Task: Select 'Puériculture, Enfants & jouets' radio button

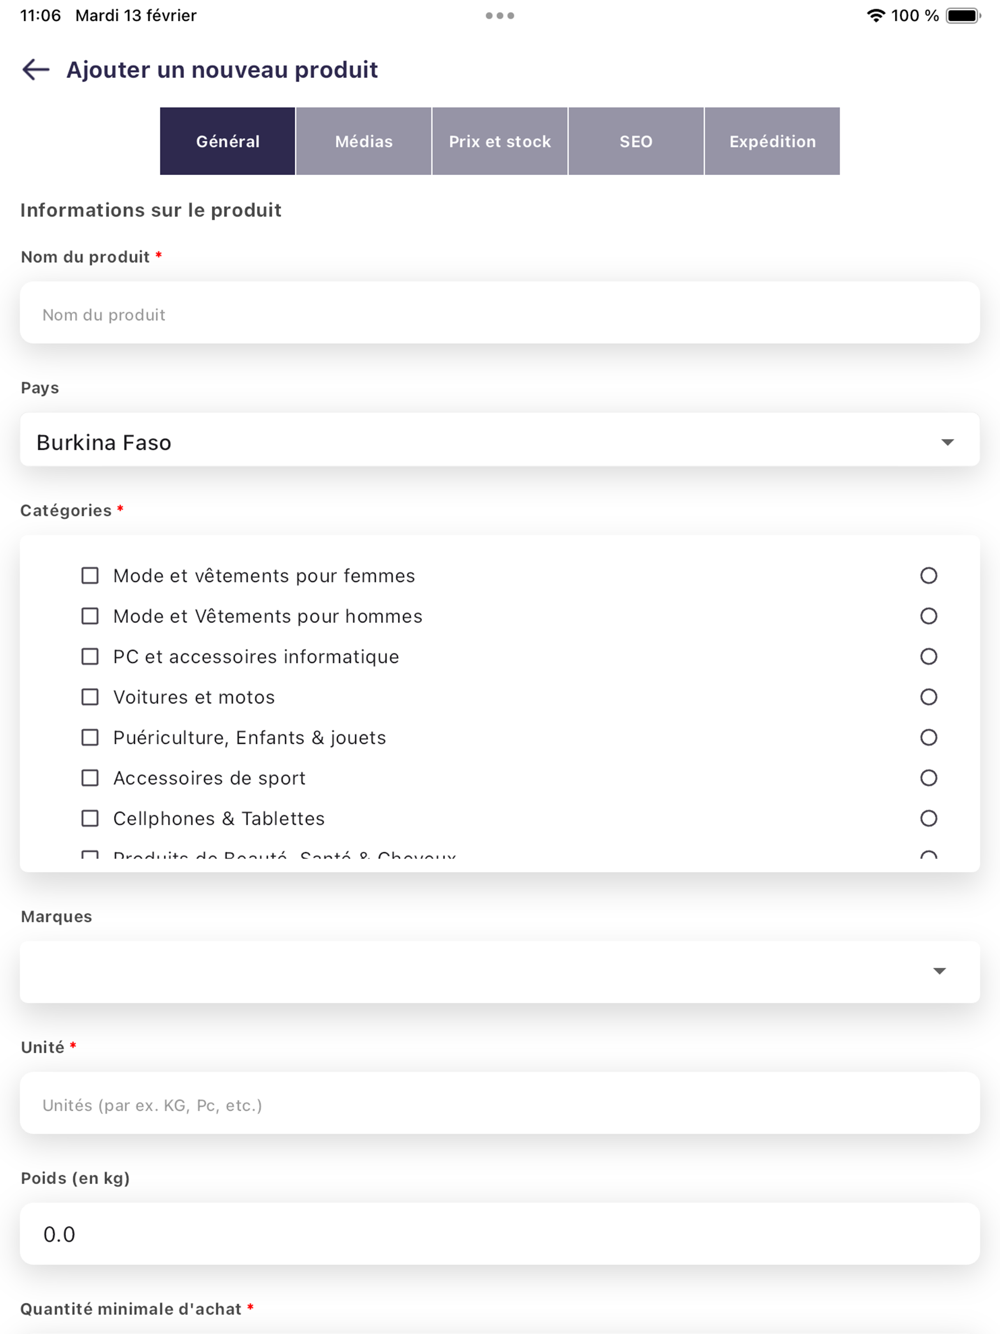Action: [x=929, y=738]
